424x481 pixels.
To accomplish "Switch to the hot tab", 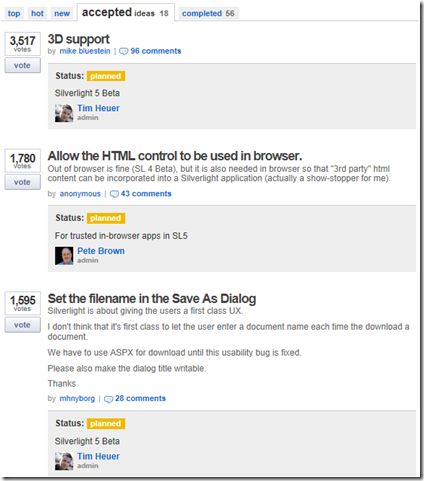I will (37, 13).
